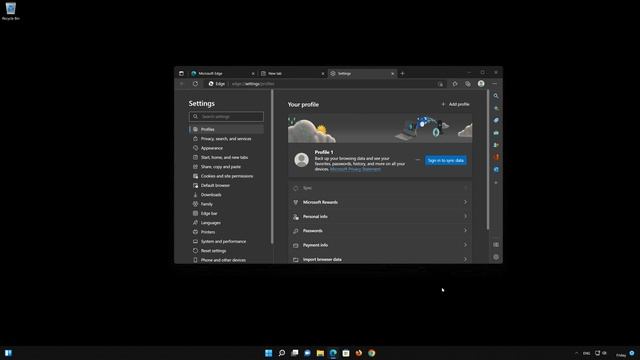Open Cookies and site permissions settings
Viewport: 640px width, 360px height.
226,176
